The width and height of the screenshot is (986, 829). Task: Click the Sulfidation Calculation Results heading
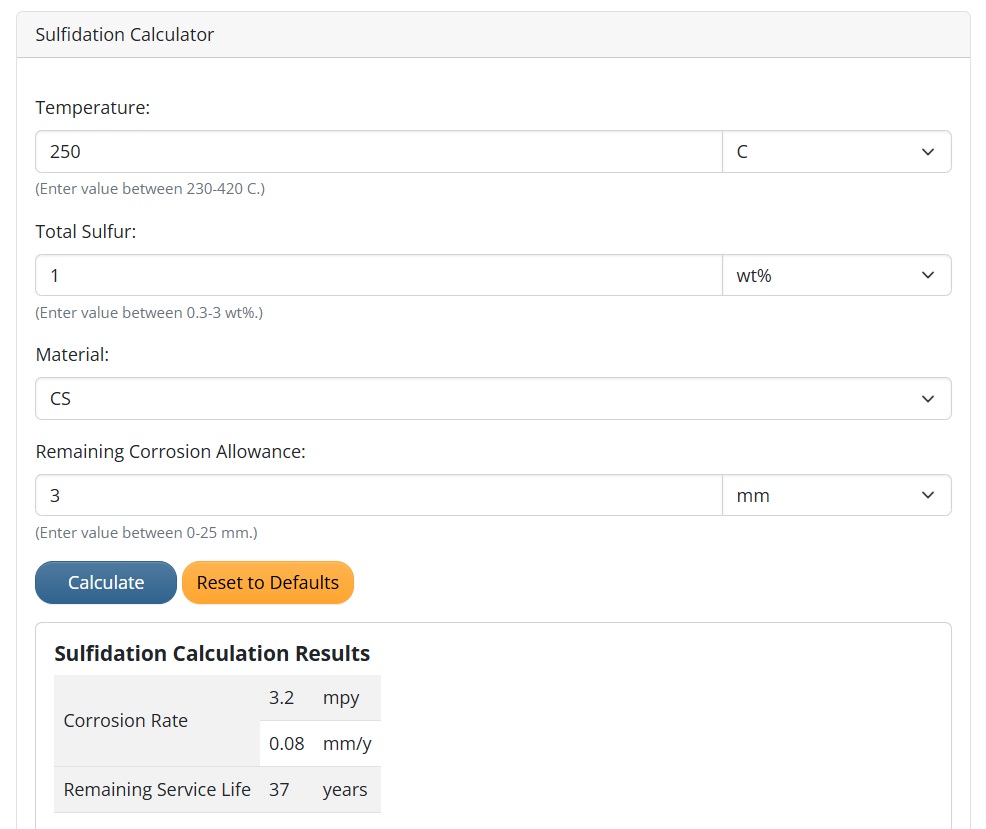212,654
